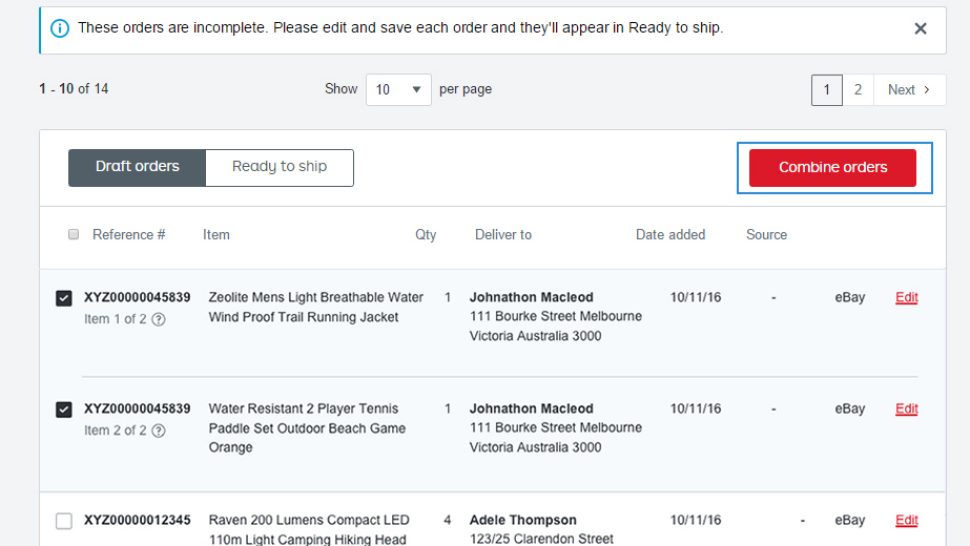Edit the Zeolite Running Jacket order
This screenshot has height=546, width=970.
(906, 297)
